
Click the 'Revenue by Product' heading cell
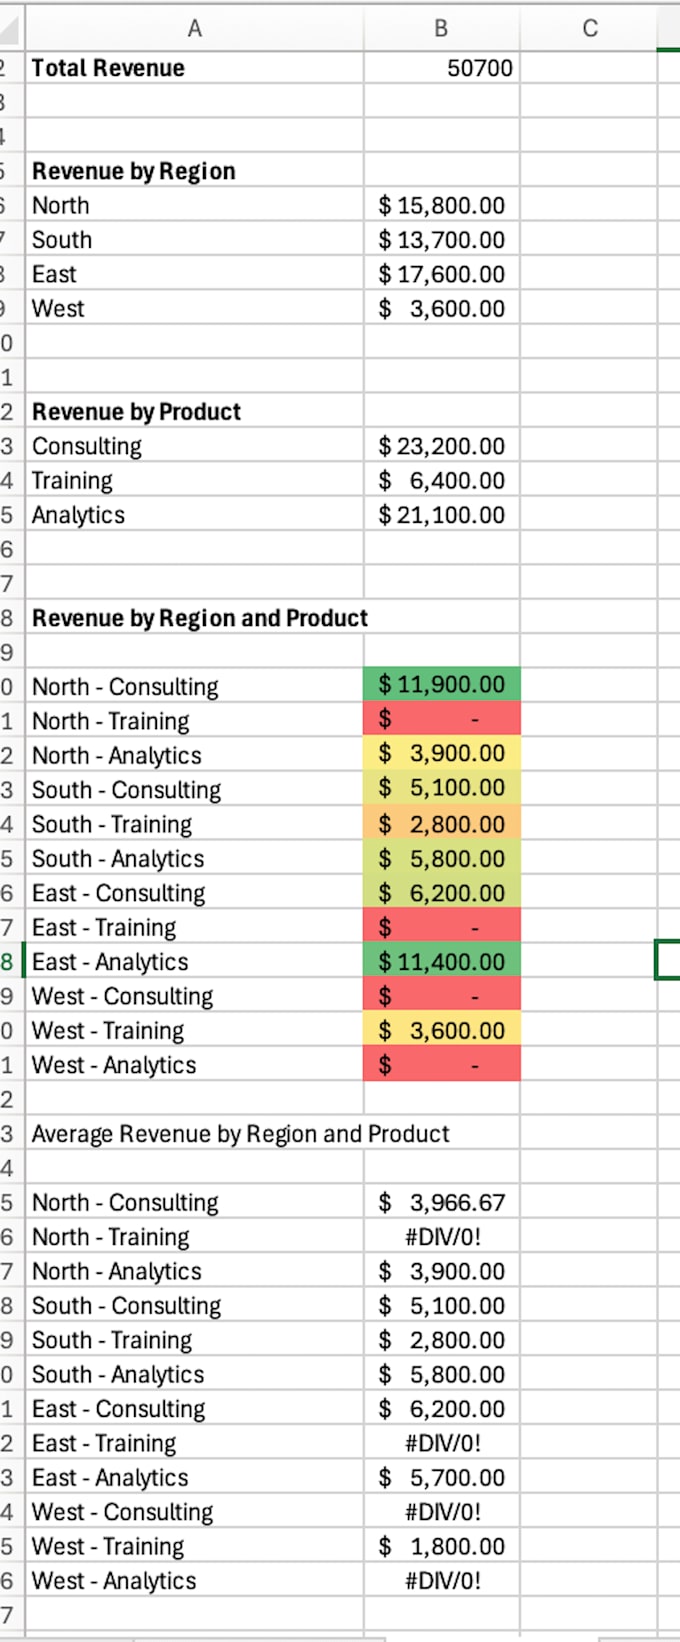tap(194, 412)
